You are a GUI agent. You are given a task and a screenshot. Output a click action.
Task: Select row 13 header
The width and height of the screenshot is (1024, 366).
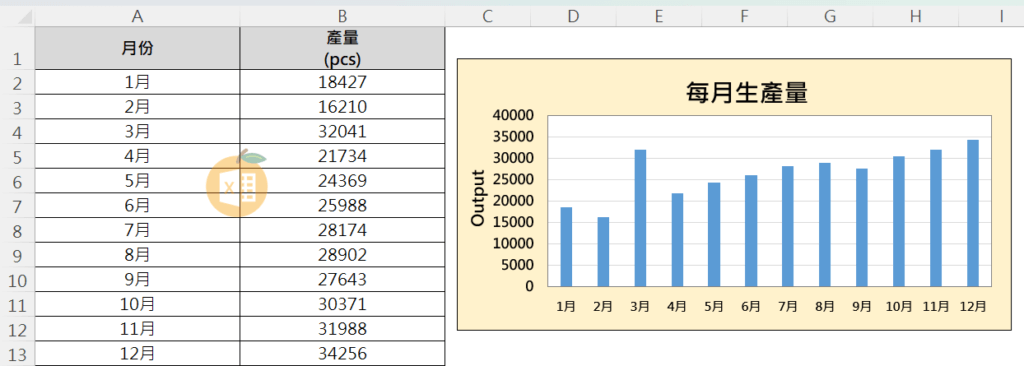point(17,353)
